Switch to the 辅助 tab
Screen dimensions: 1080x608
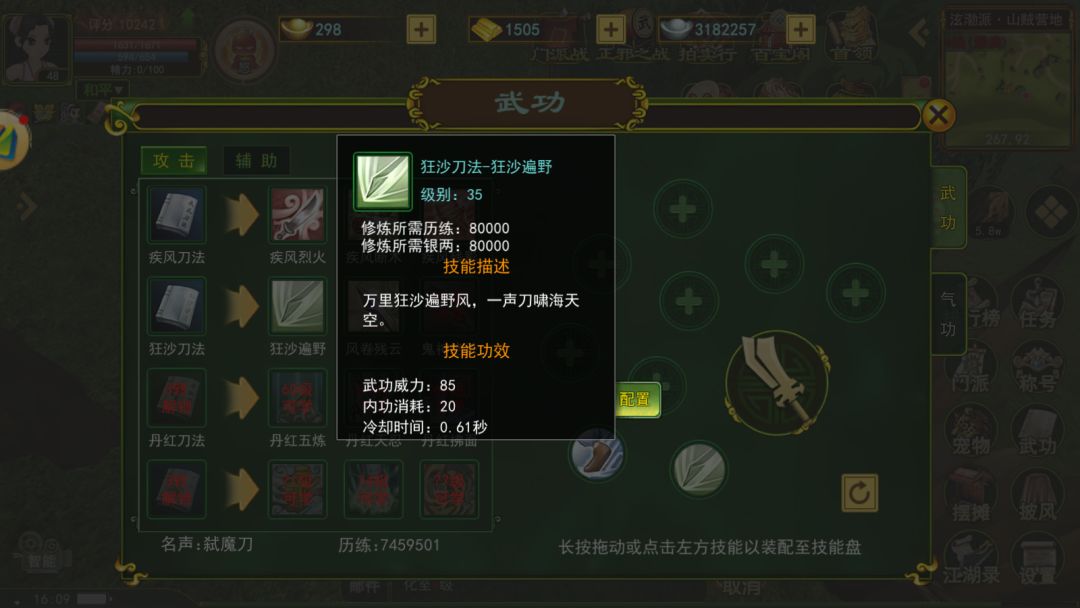(x=256, y=160)
